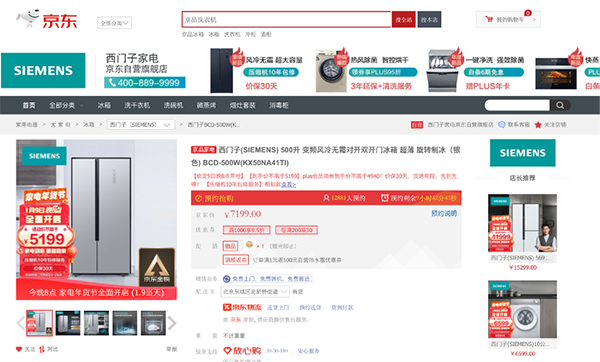Click the 查看> link in promo text
Viewport: 600px width, 362px height.
pos(289,184)
